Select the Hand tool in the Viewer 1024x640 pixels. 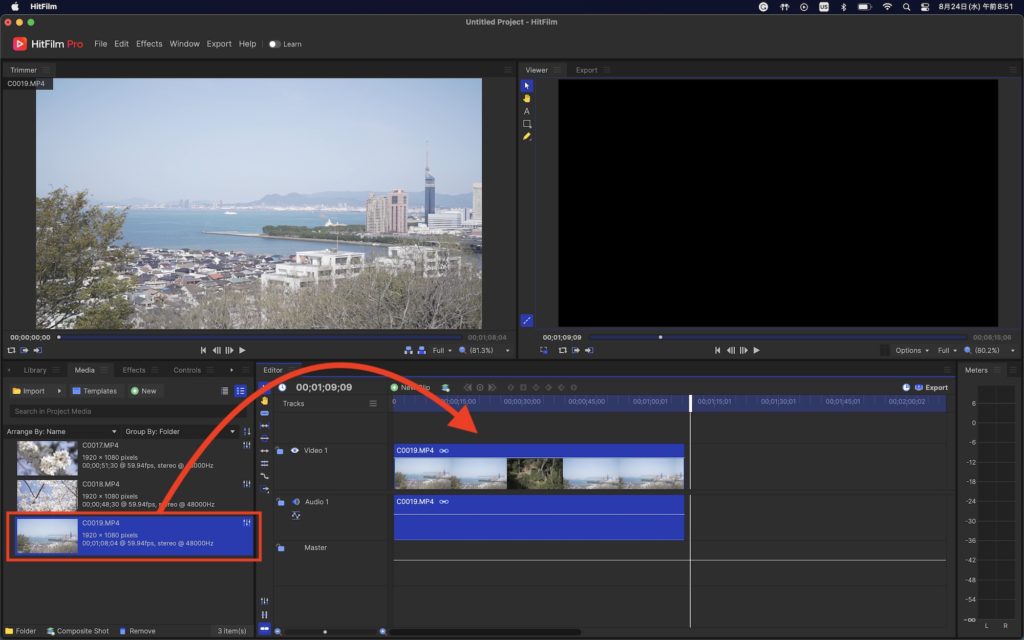pos(527,98)
